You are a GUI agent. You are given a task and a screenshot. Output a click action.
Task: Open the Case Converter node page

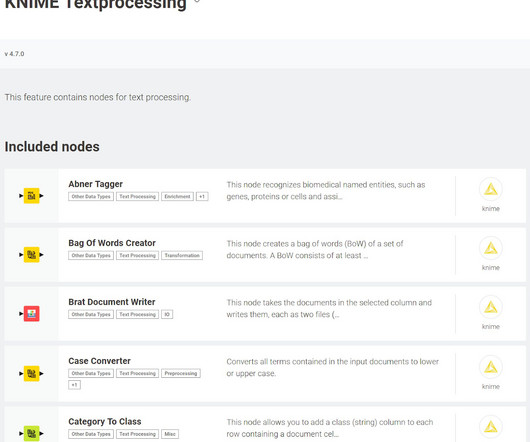pos(99,361)
